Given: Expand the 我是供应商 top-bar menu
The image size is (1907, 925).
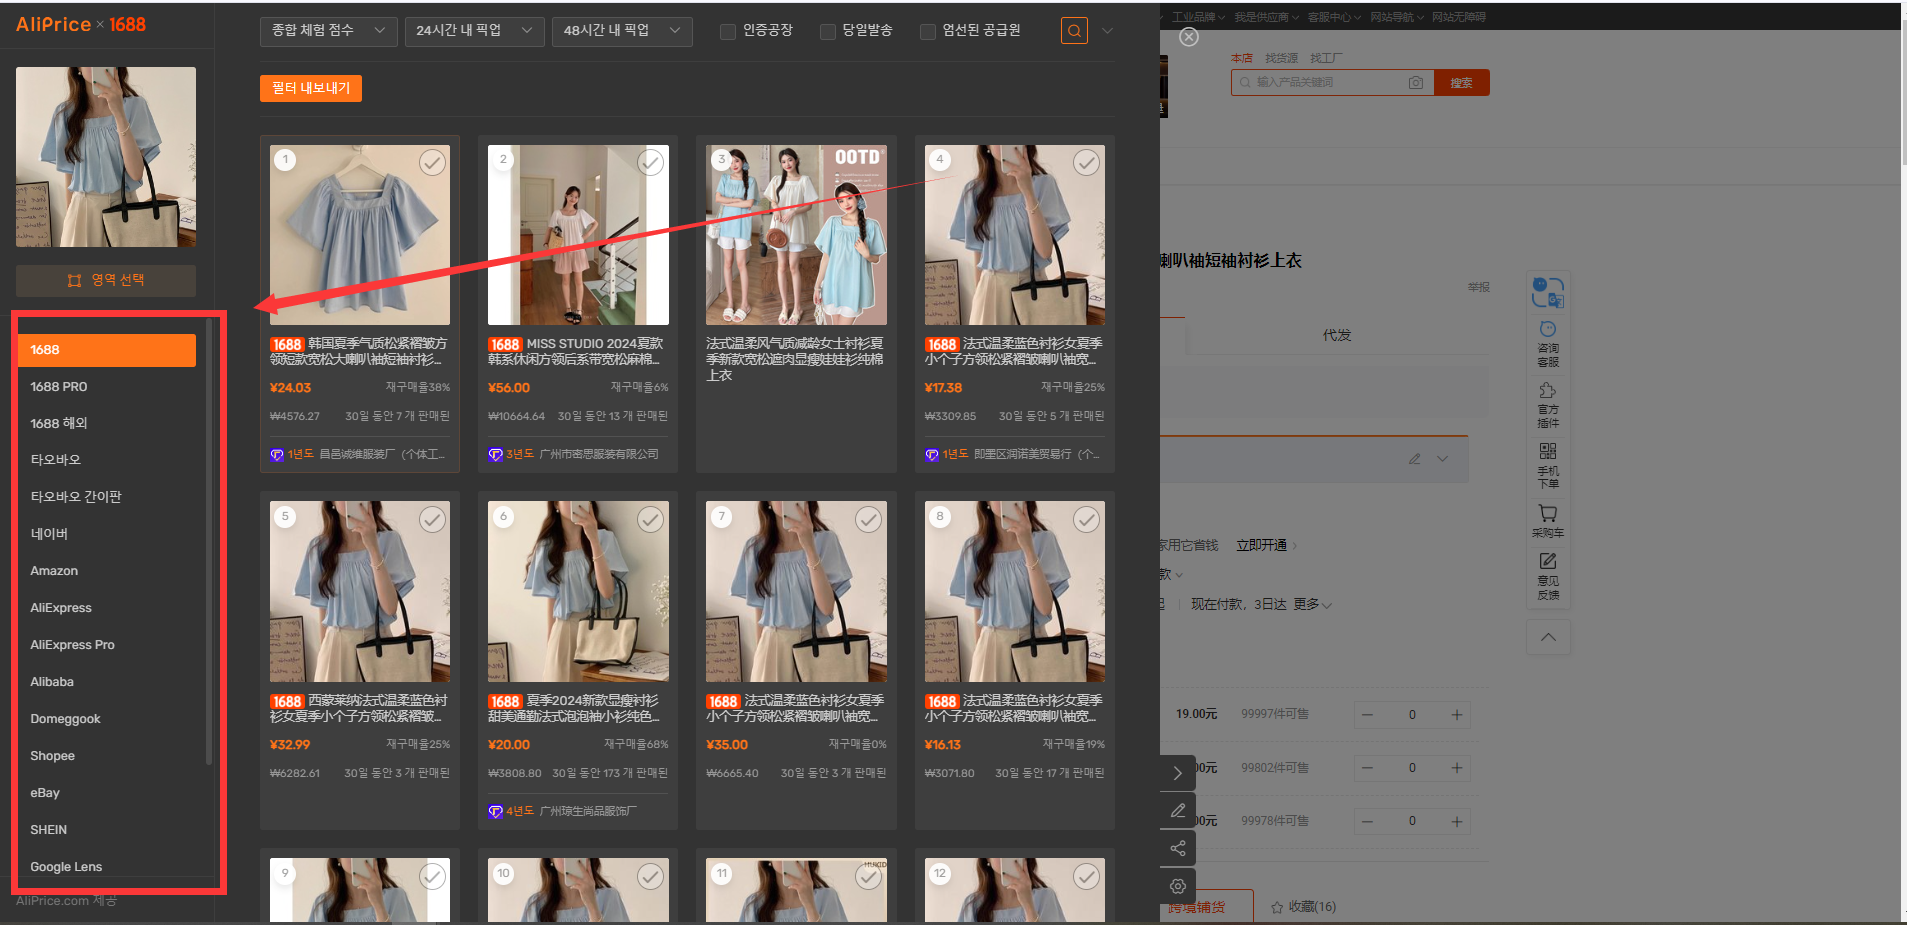Looking at the screenshot, I should point(1266,17).
